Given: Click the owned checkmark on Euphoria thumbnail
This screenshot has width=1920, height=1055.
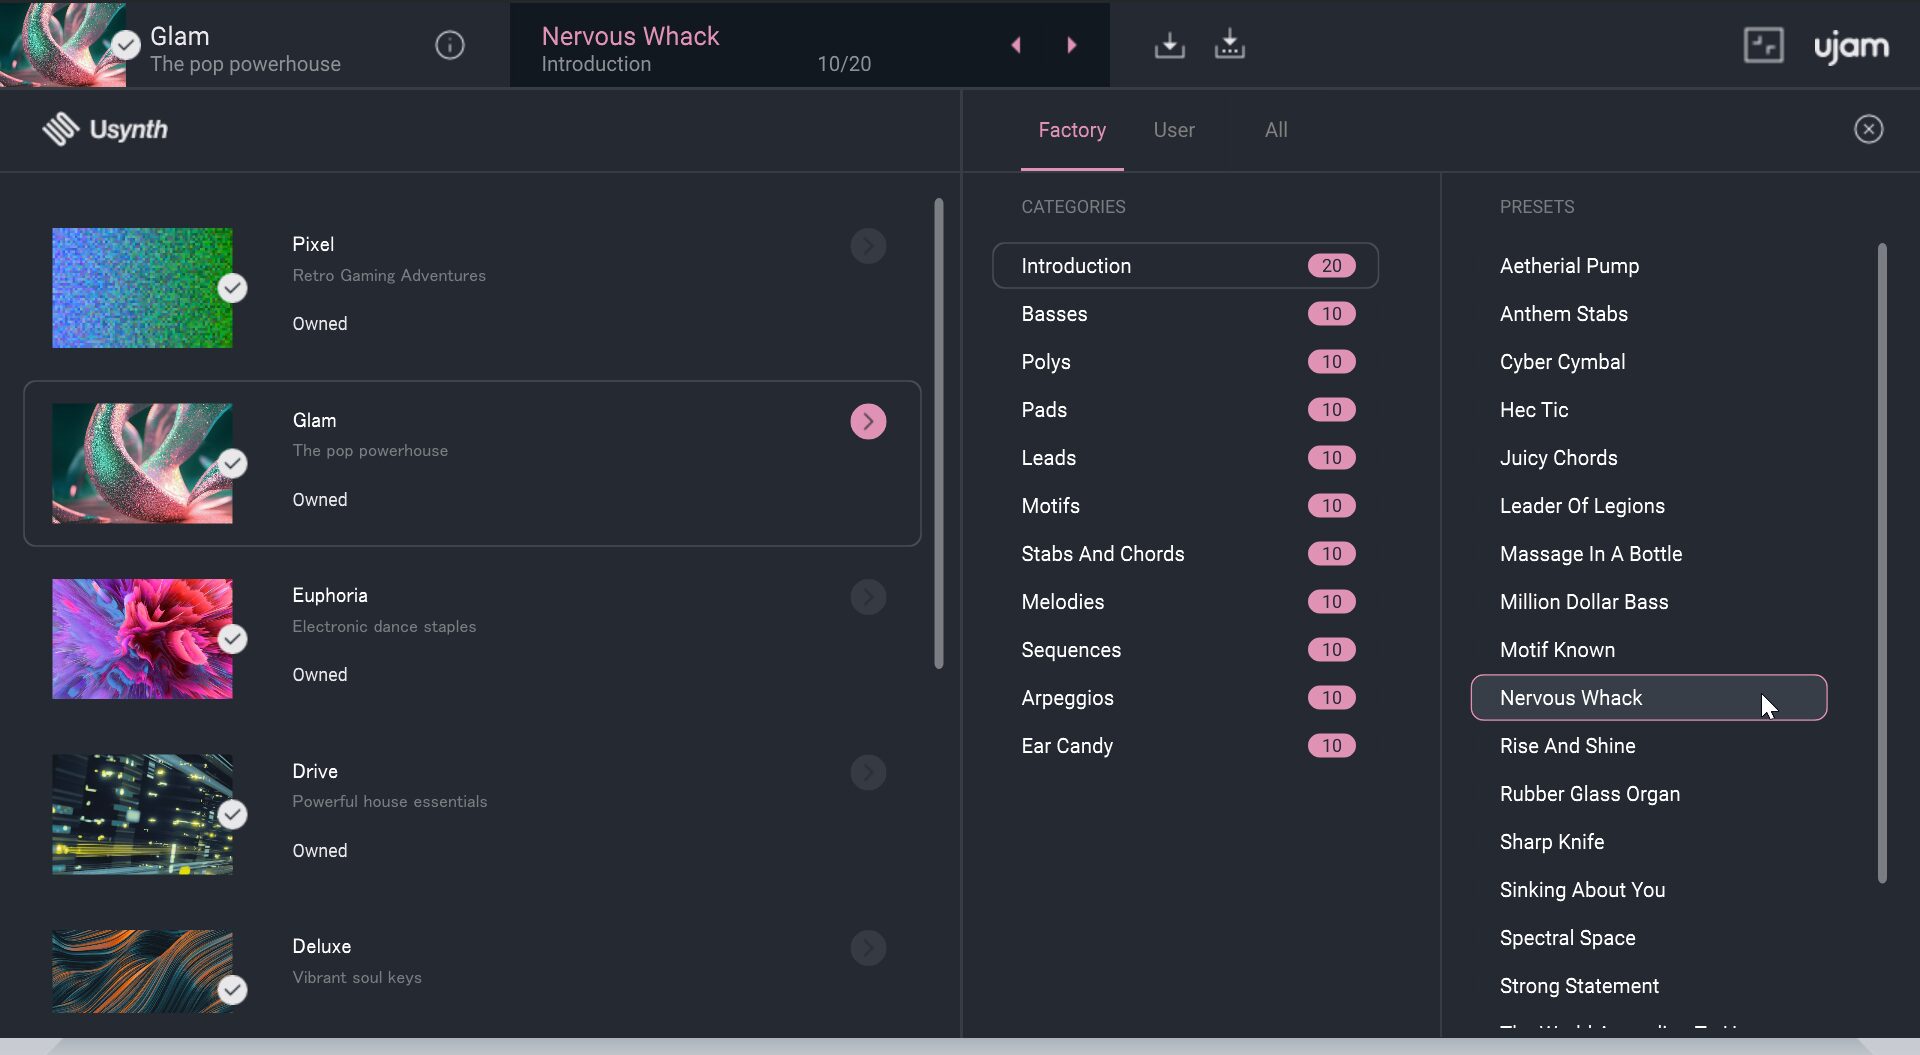Looking at the screenshot, I should coord(233,639).
